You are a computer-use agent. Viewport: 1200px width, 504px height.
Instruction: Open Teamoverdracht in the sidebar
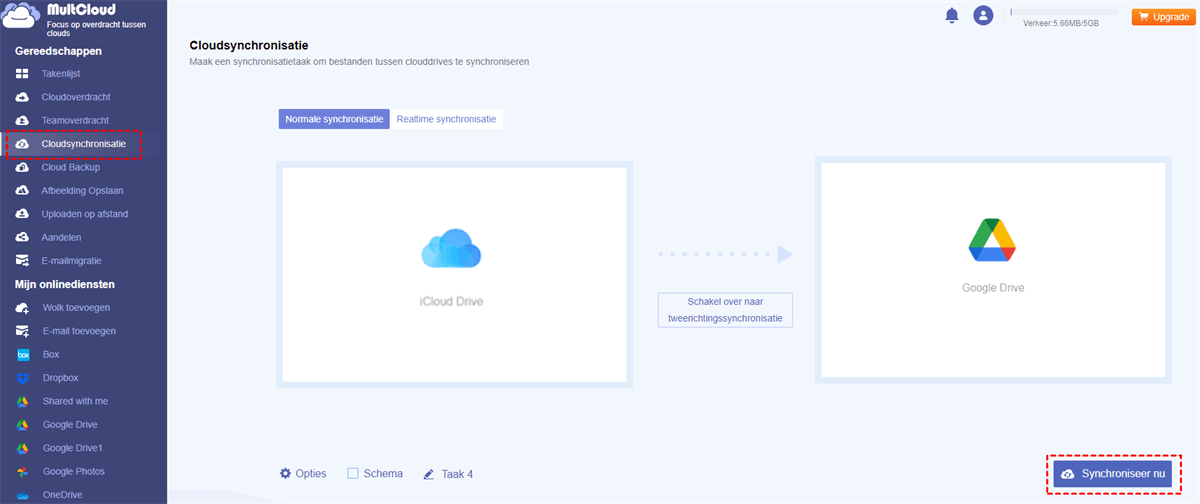click(x=75, y=120)
